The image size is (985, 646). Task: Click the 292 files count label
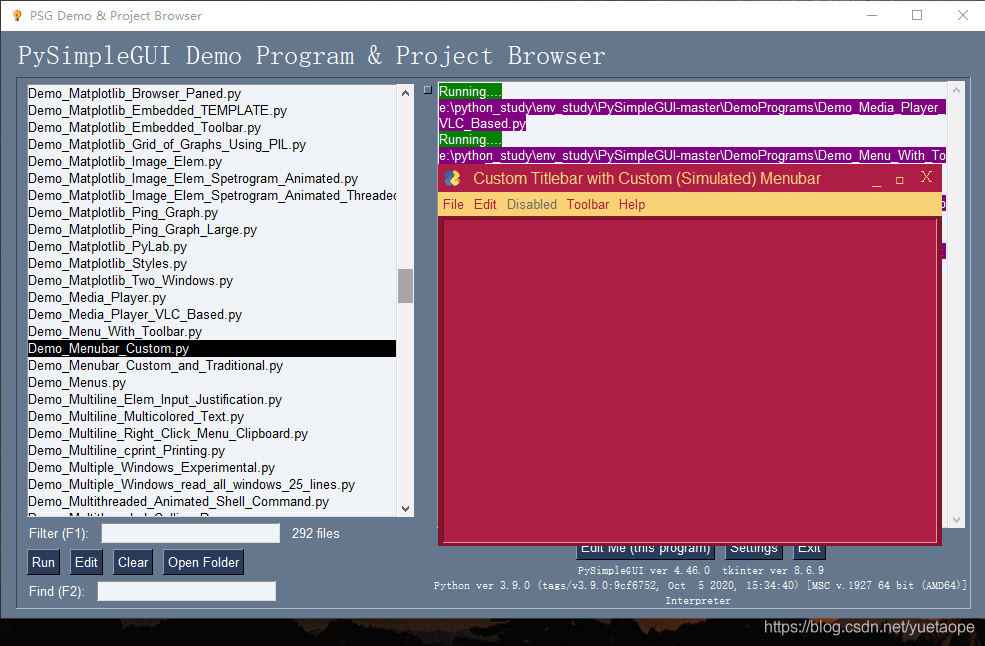click(315, 534)
